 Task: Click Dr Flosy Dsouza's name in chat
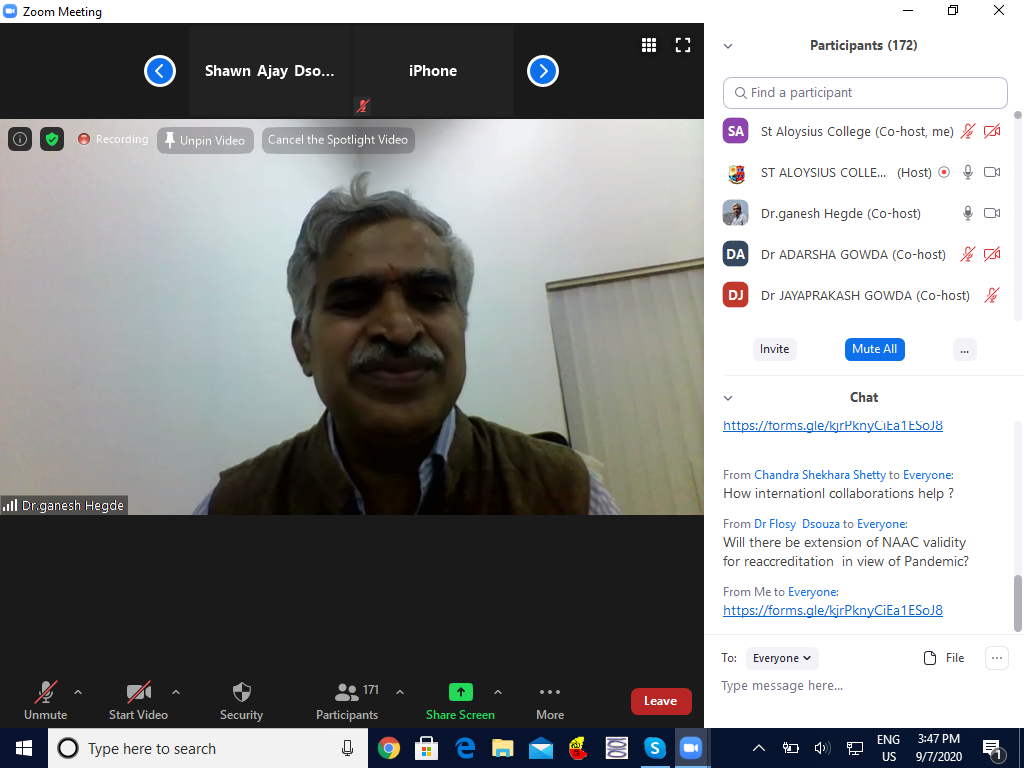(797, 524)
